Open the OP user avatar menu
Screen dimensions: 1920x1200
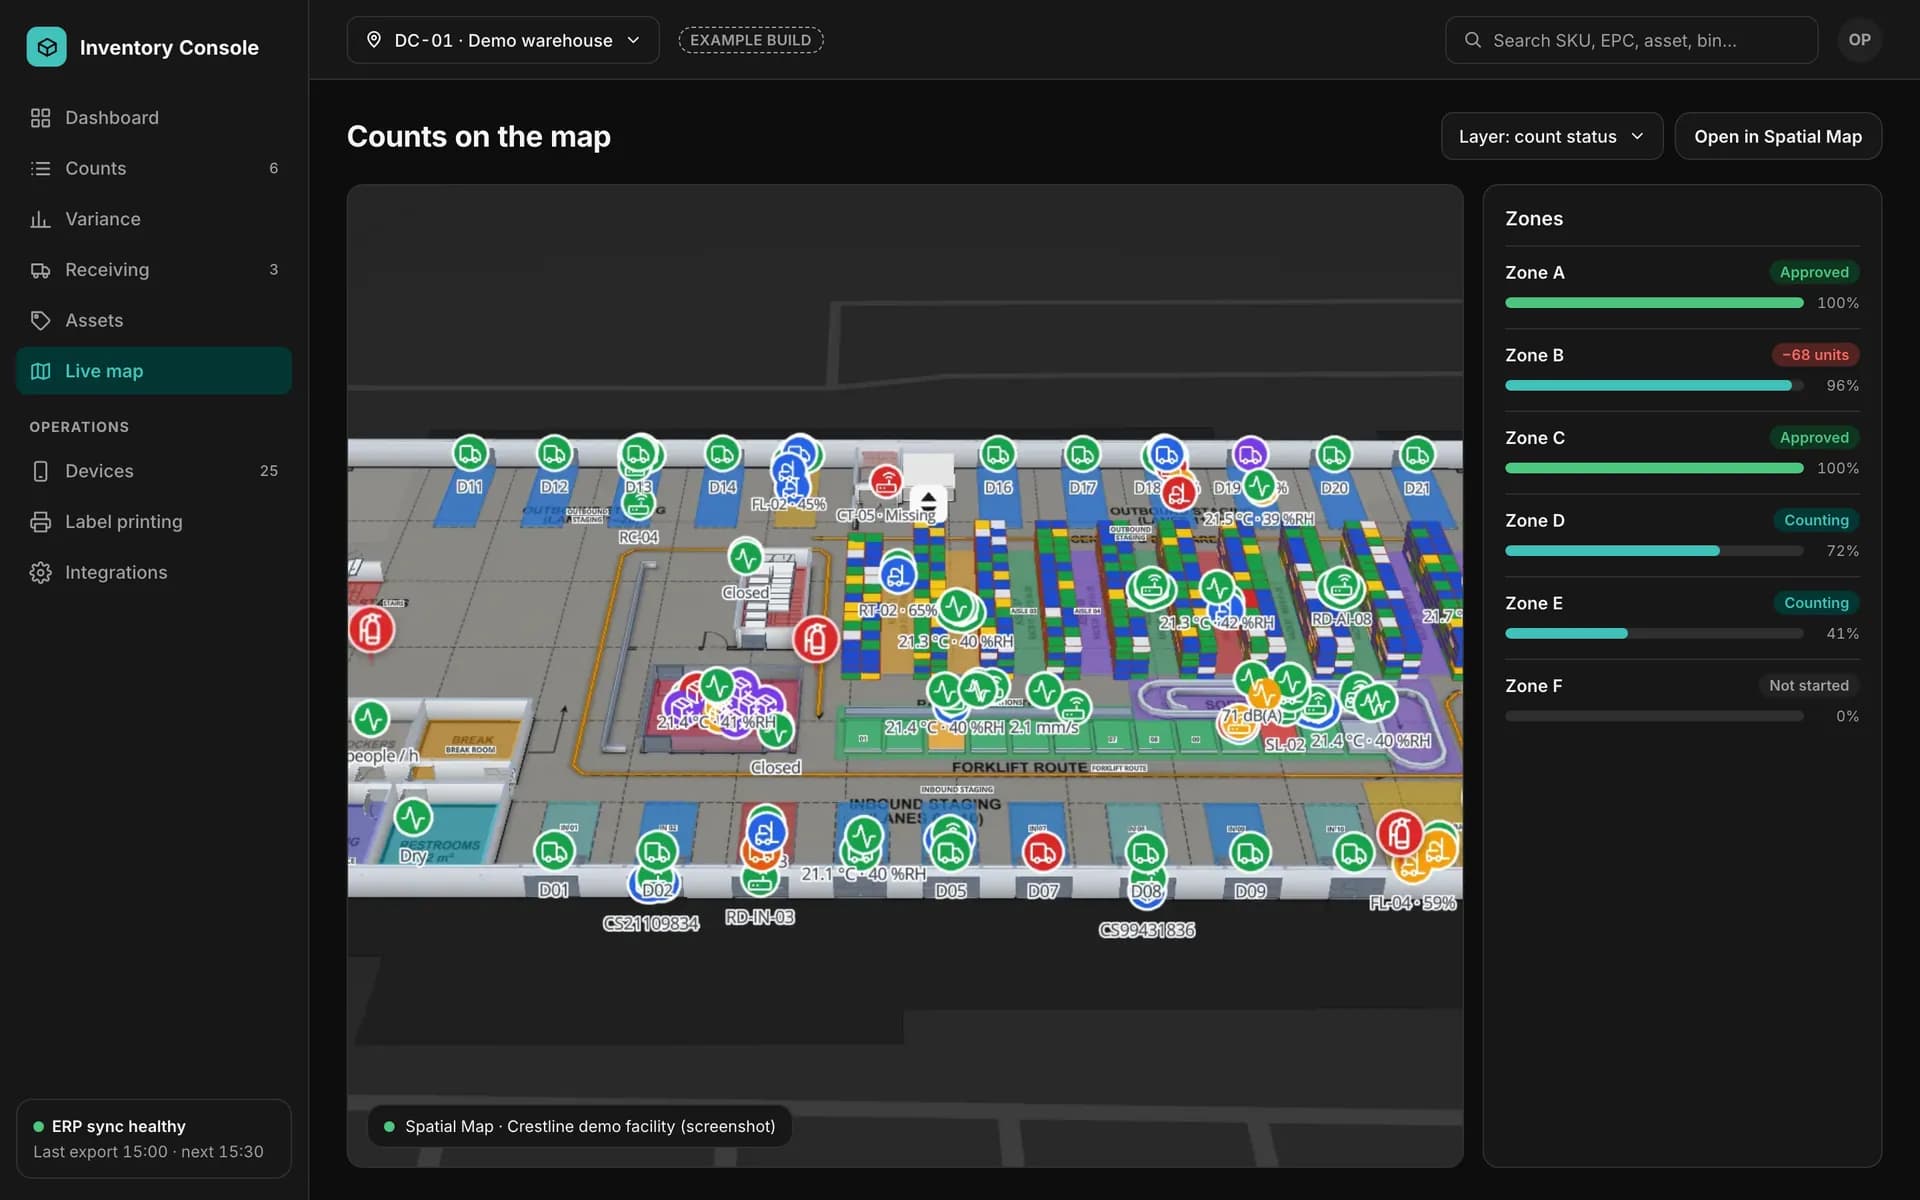coord(1859,40)
